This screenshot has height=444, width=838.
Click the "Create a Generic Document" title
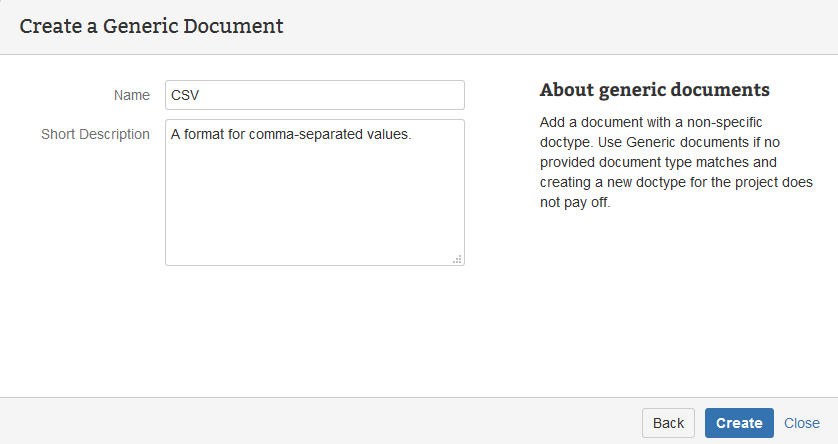pyautogui.click(x=151, y=26)
